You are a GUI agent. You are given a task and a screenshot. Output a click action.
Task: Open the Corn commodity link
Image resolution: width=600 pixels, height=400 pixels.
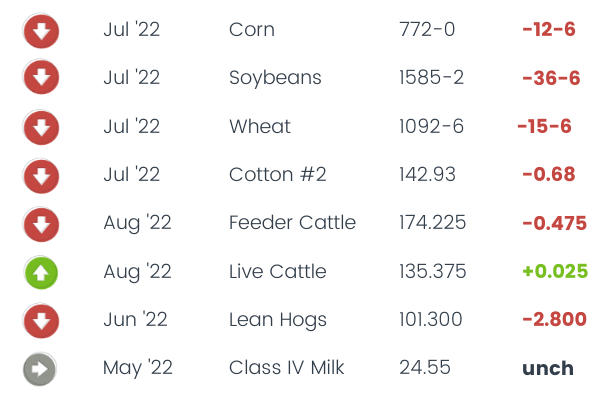pyautogui.click(x=251, y=30)
